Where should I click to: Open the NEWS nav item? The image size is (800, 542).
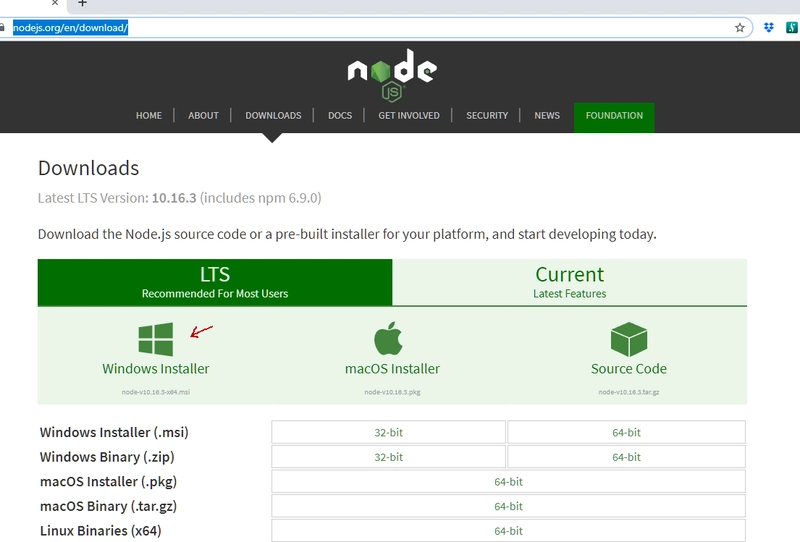pyautogui.click(x=547, y=115)
